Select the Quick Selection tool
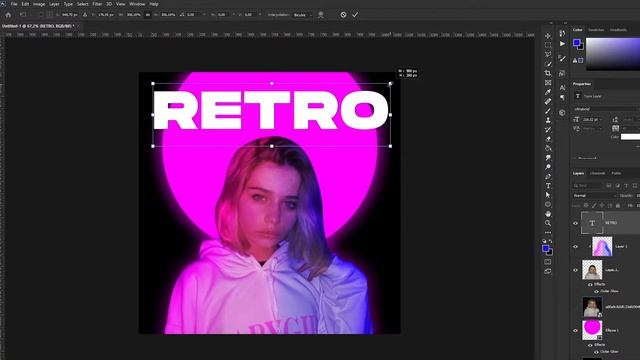The width and height of the screenshot is (640, 360). click(x=548, y=64)
